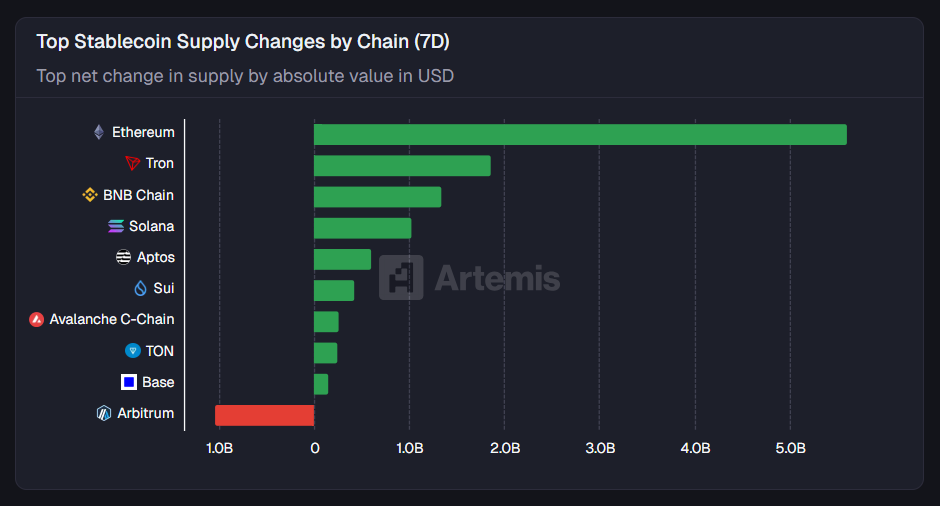
Task: Click the Solana green bar
Action: 362,228
